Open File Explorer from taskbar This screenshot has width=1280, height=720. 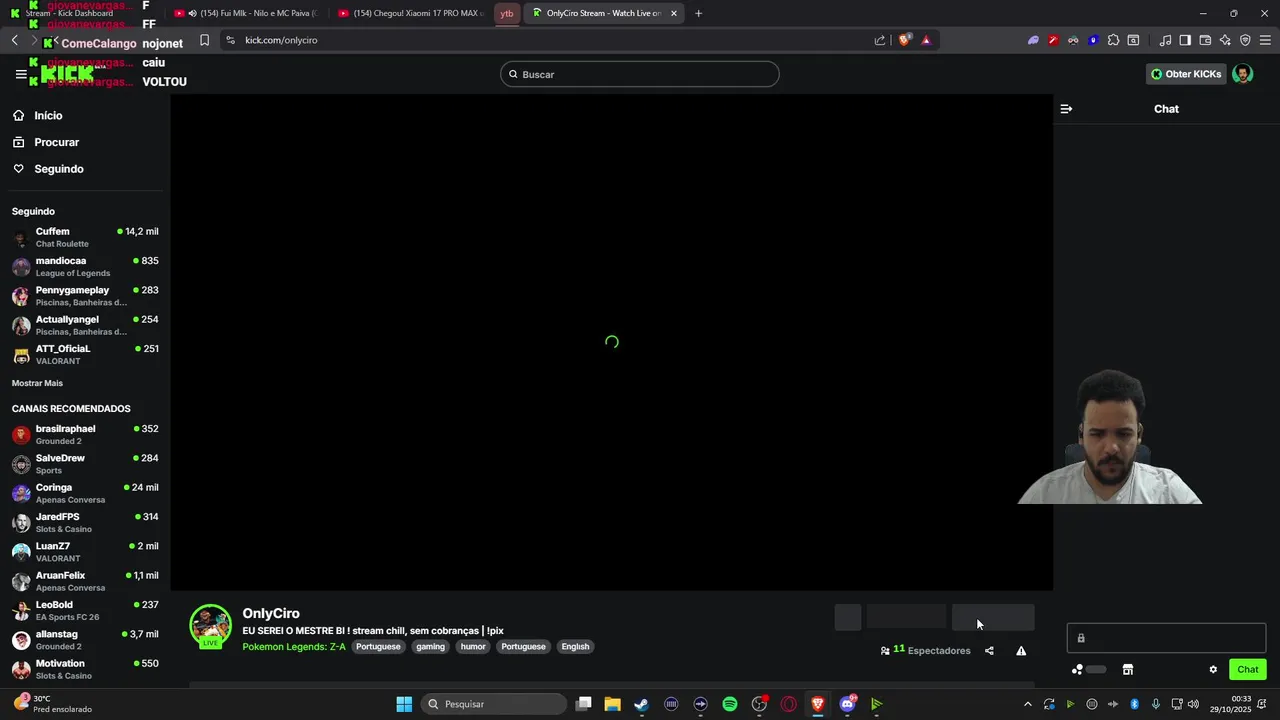[x=612, y=704]
